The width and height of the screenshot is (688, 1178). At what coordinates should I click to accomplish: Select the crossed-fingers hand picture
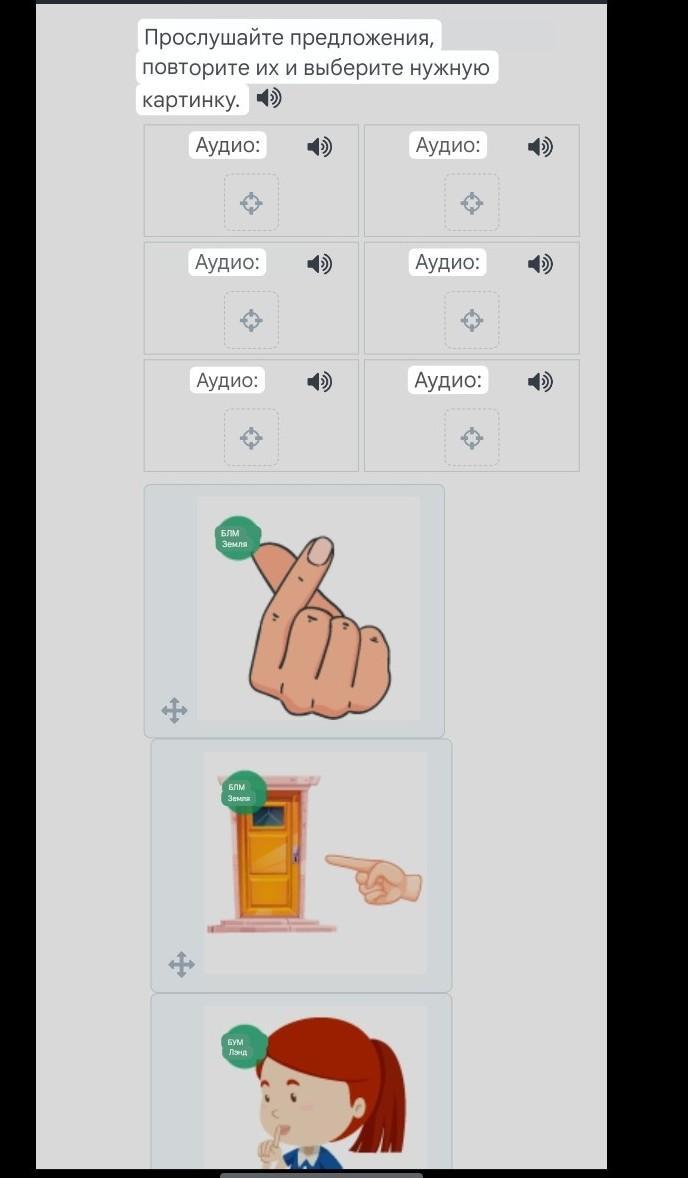pyautogui.click(x=309, y=609)
